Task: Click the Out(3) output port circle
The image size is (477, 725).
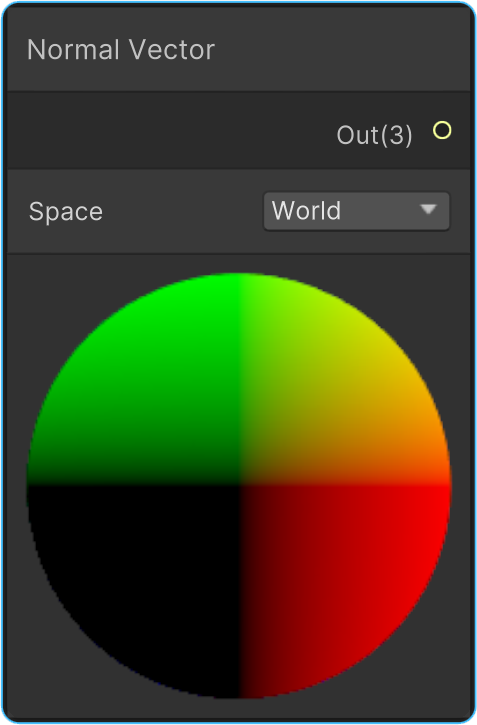Action: click(x=442, y=131)
